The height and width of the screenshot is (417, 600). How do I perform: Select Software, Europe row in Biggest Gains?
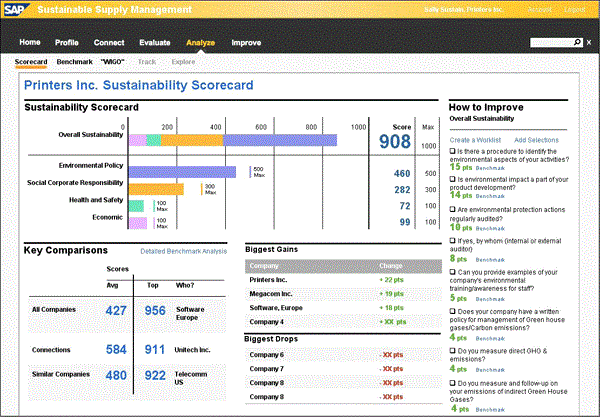click(343, 308)
